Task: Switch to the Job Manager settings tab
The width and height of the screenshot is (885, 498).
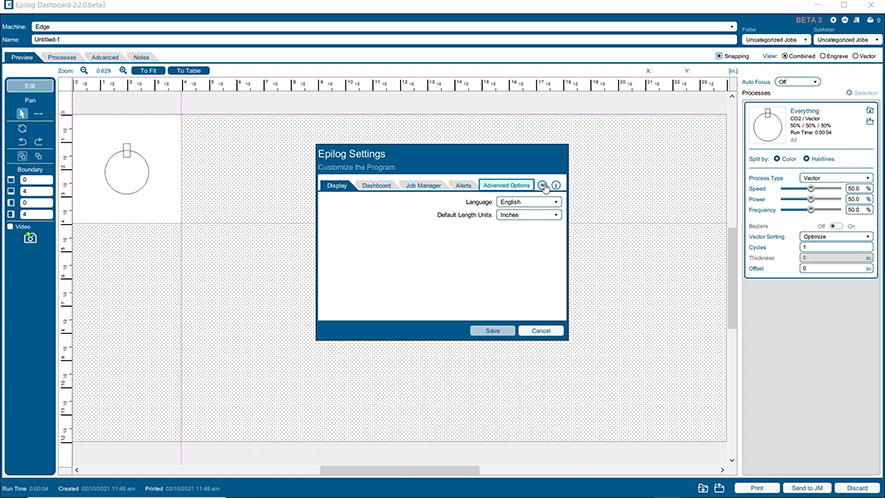Action: click(422, 185)
